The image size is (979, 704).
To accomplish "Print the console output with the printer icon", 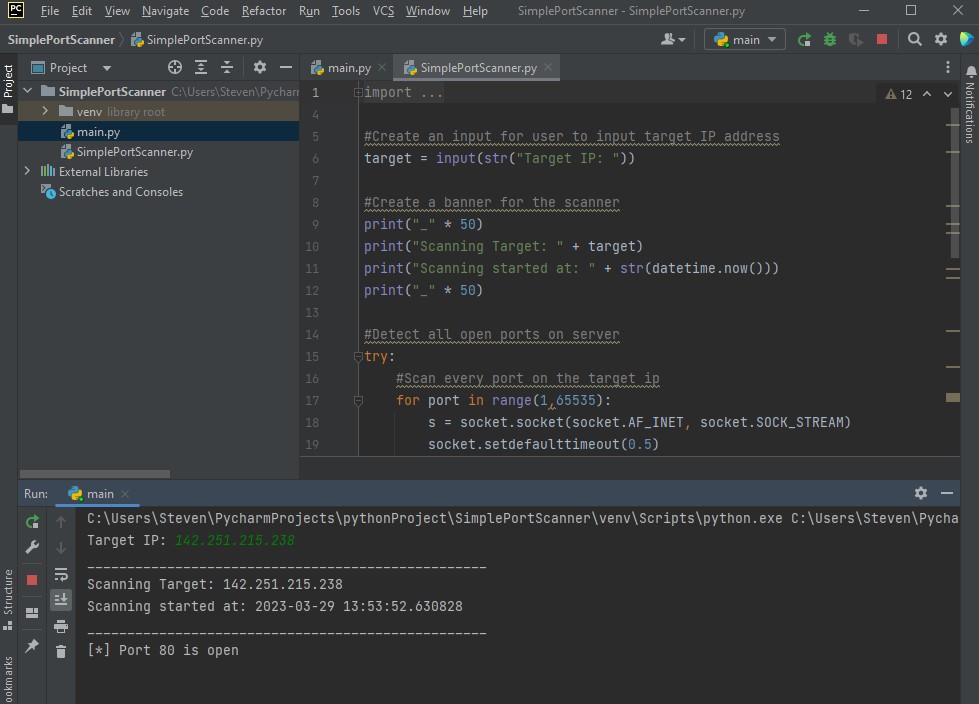I will coord(61,626).
